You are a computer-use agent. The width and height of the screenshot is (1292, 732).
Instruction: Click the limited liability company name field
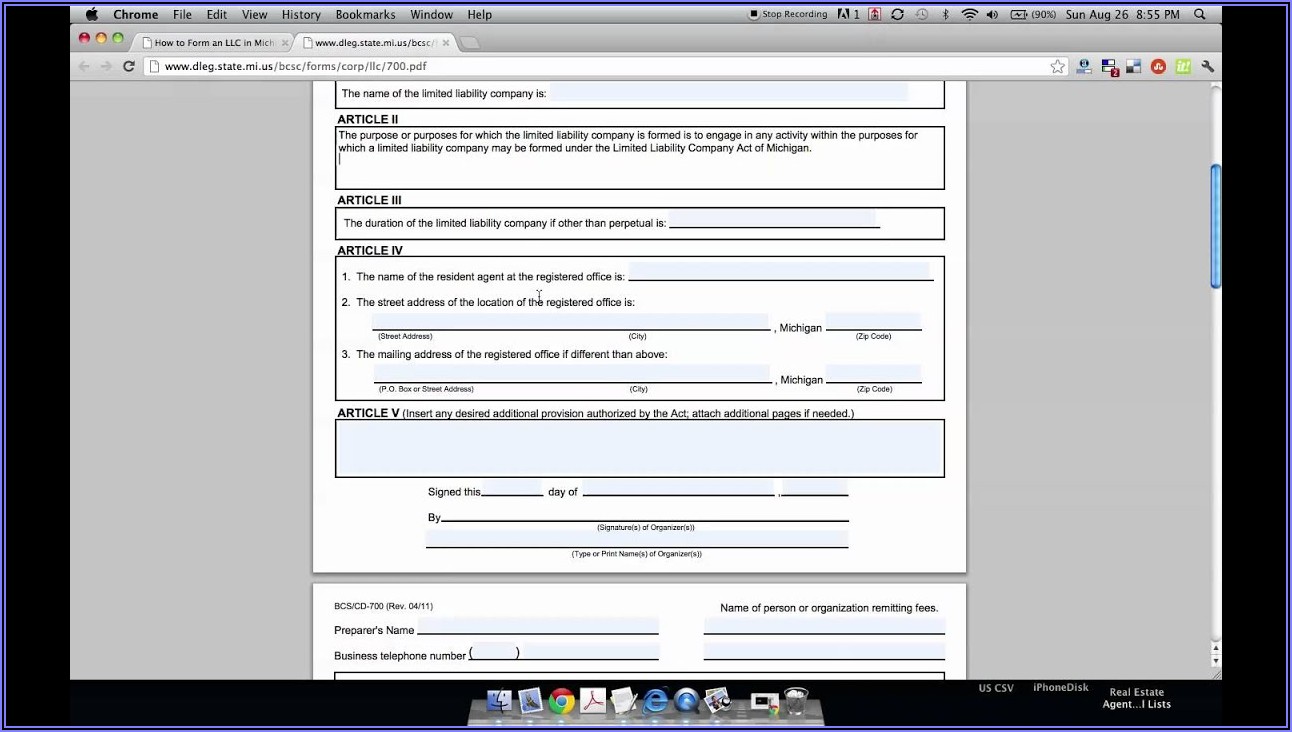pyautogui.click(x=728, y=92)
